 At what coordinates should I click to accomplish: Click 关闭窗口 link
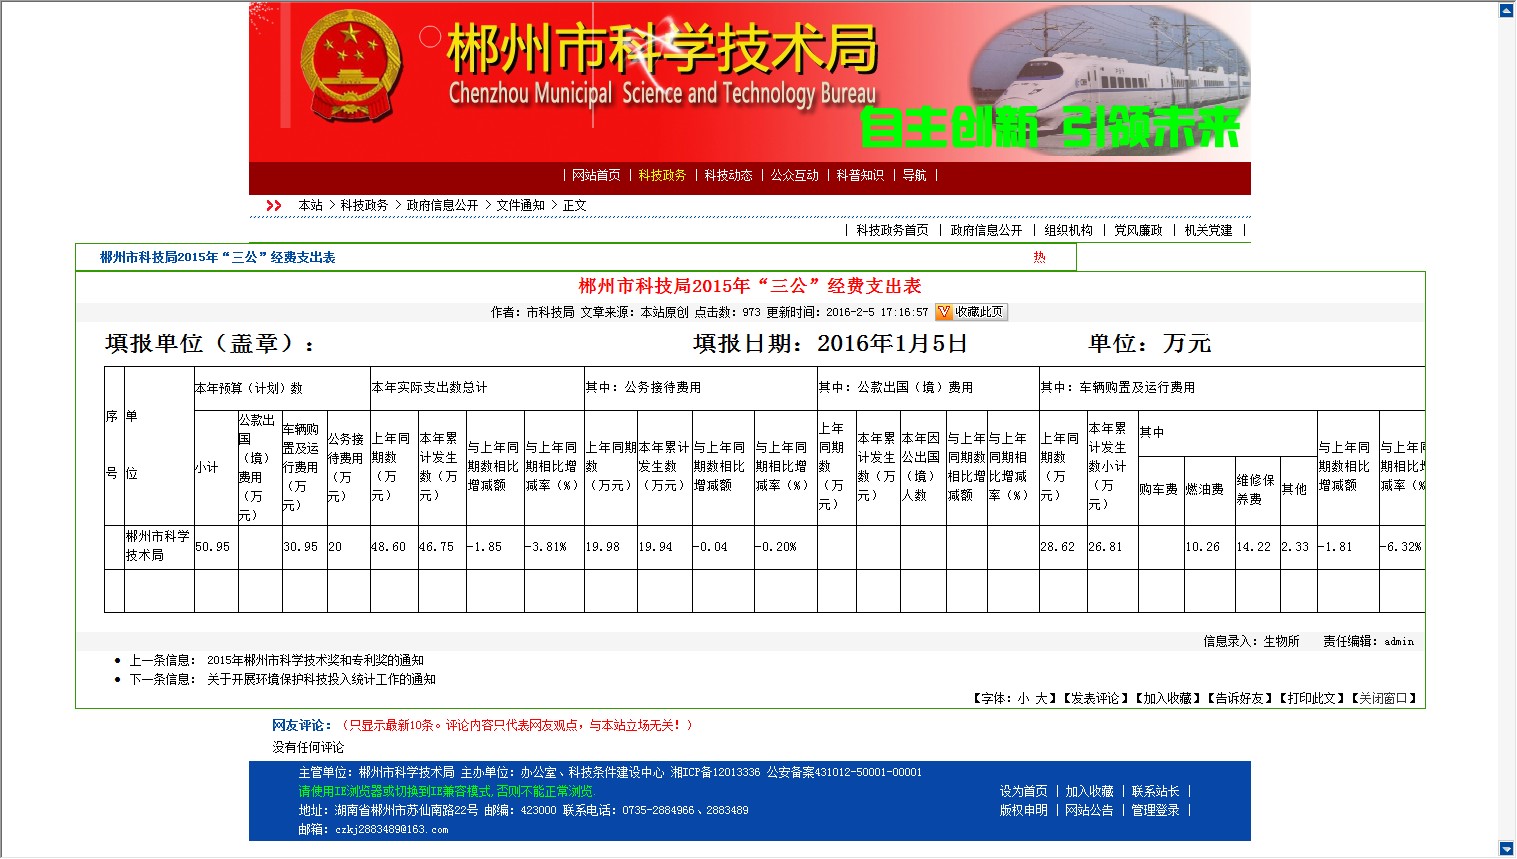coord(1383,698)
